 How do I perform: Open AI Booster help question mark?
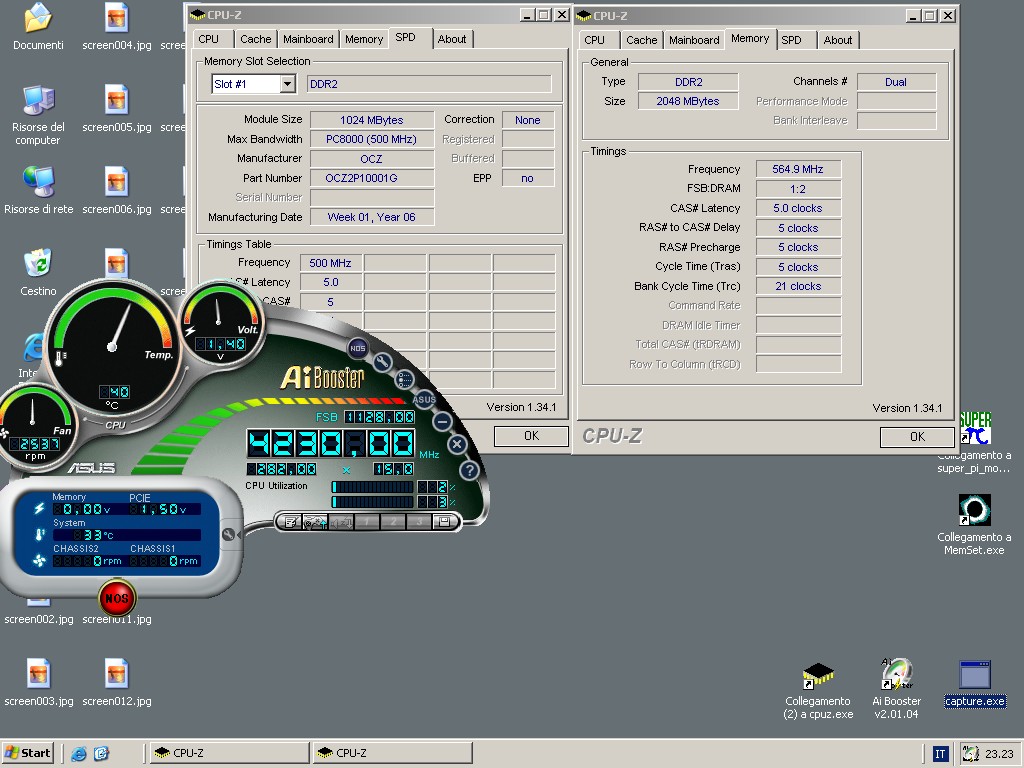[470, 470]
